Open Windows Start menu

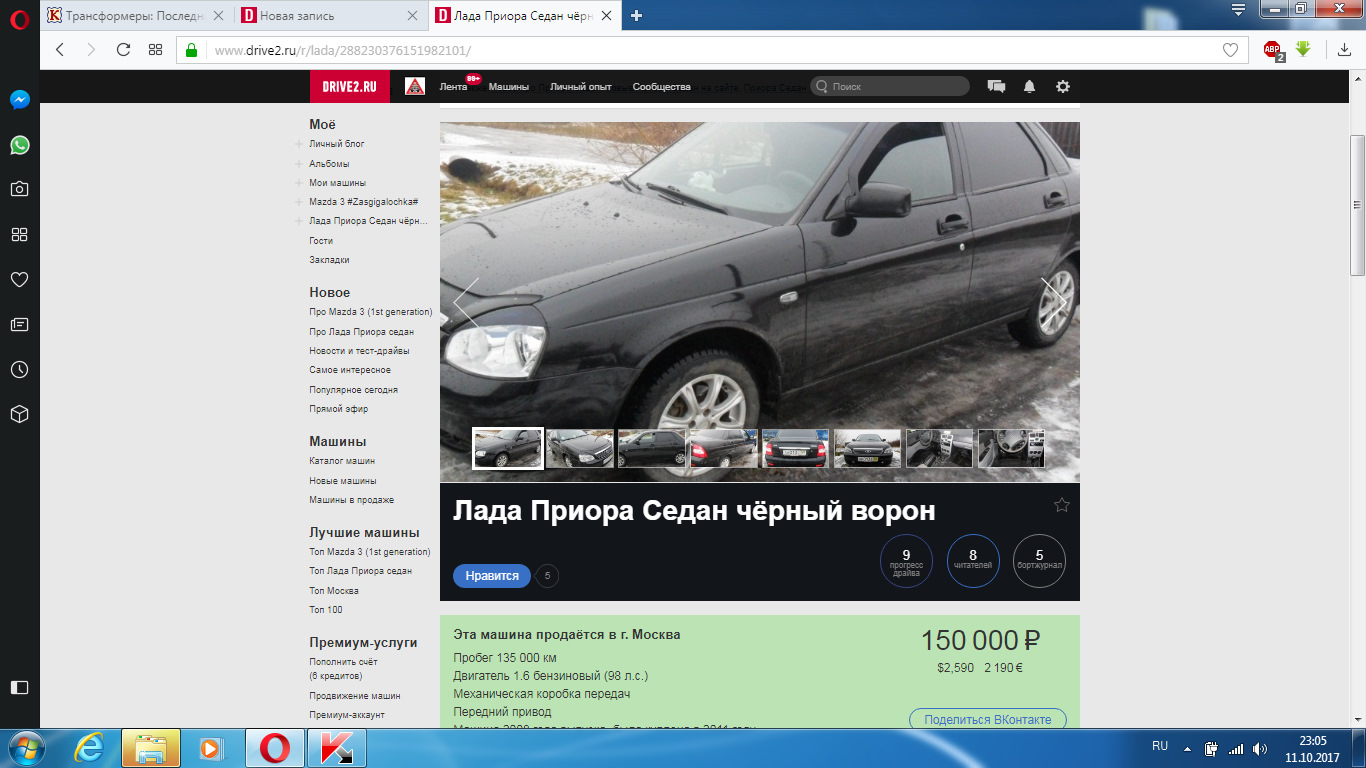click(x=25, y=748)
